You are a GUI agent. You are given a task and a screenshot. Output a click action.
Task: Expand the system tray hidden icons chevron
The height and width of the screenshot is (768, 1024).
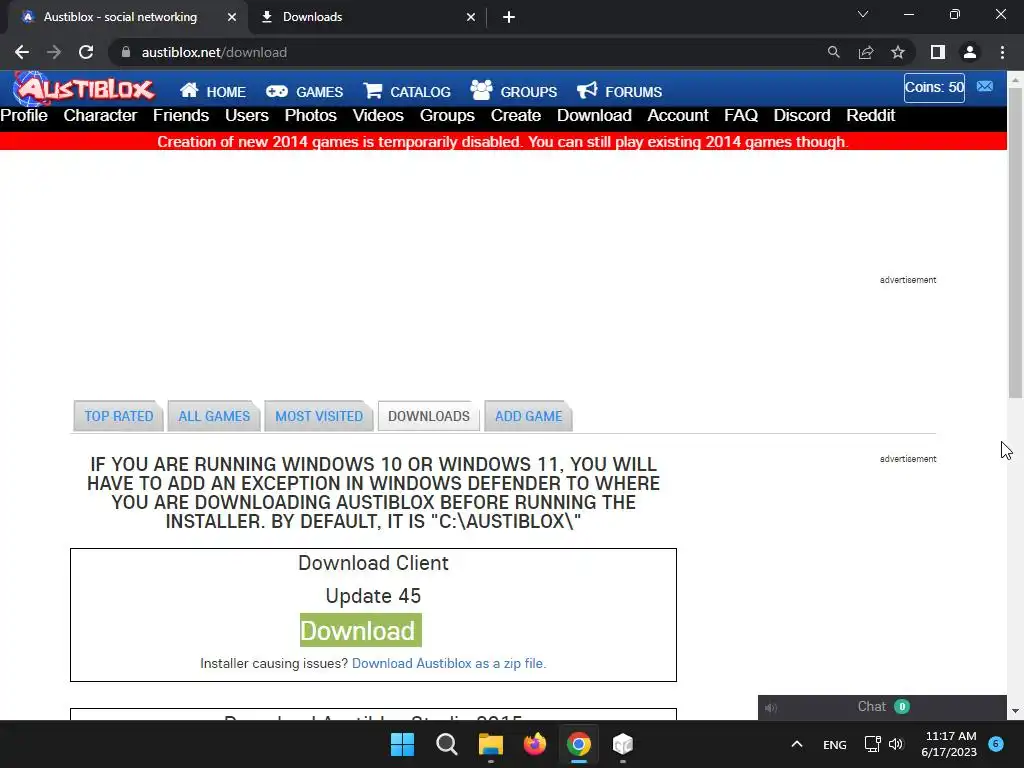(x=797, y=744)
